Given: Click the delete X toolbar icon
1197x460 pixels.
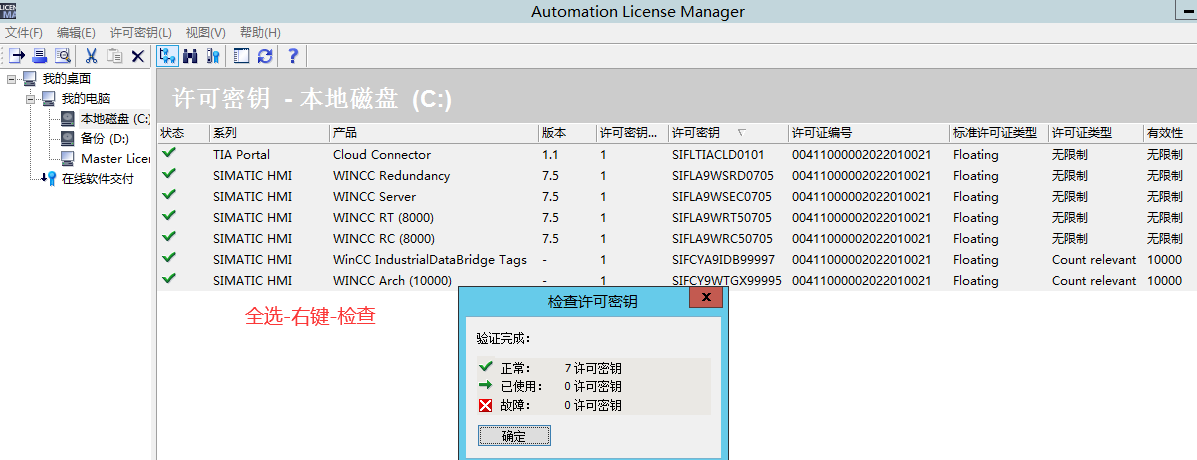Looking at the screenshot, I should pos(138,56).
